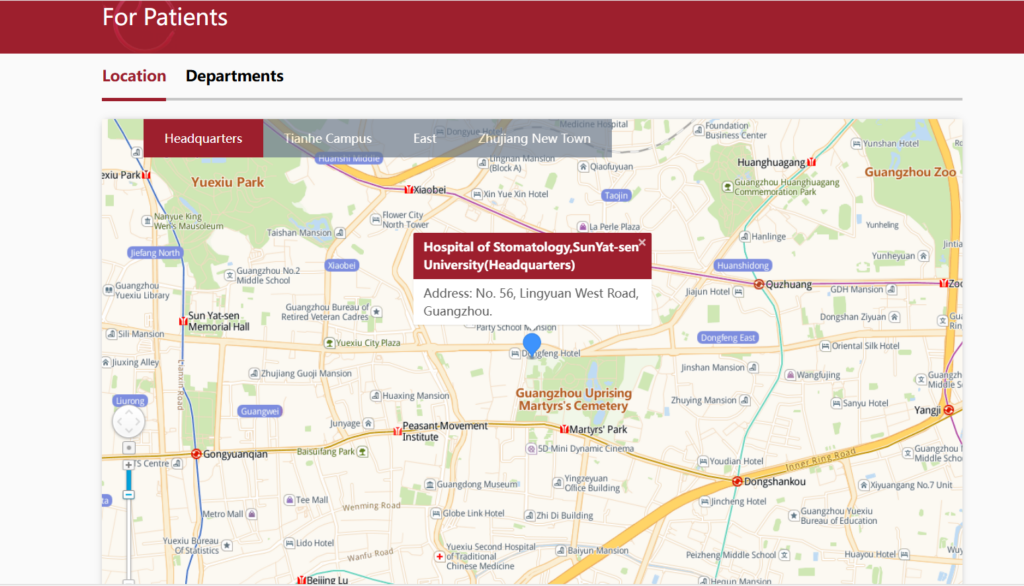This screenshot has width=1024, height=586.
Task: Click the Zhi Di Building icon
Action: 530,515
